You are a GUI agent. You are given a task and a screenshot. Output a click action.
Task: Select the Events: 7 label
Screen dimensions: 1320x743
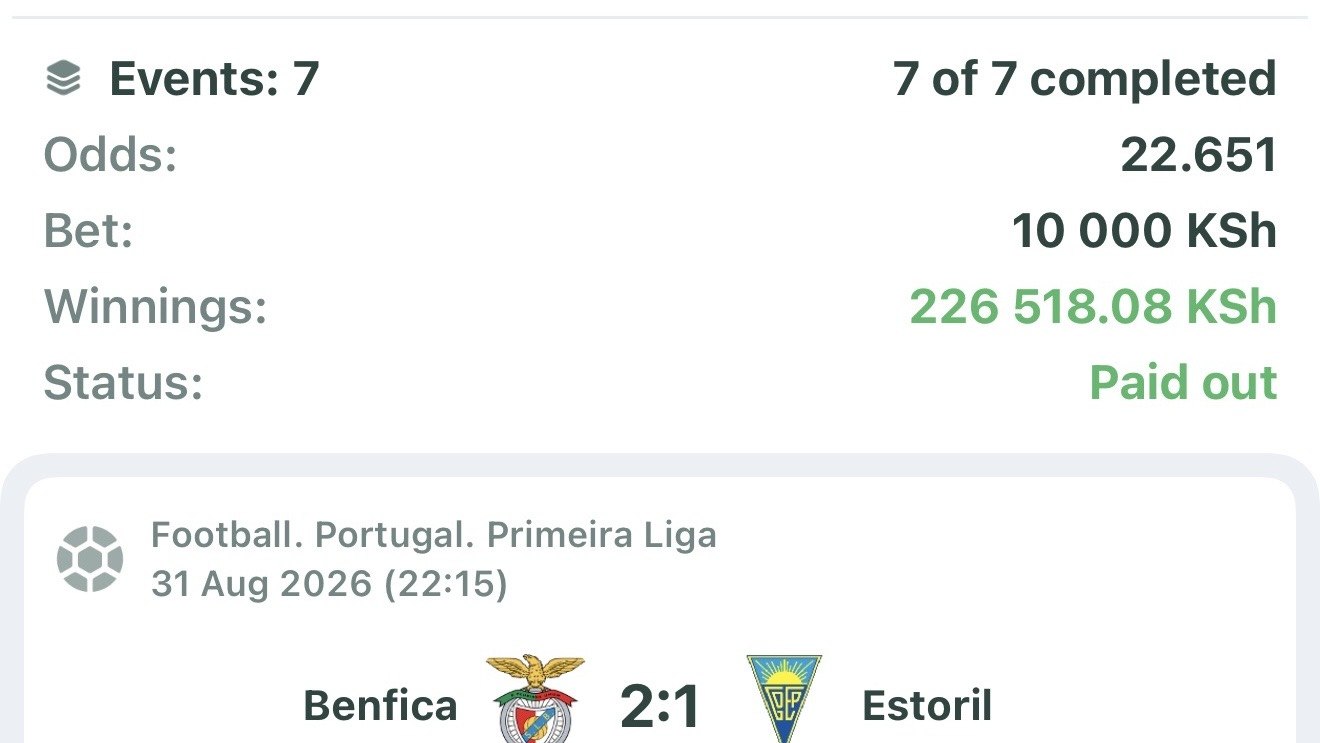point(214,79)
